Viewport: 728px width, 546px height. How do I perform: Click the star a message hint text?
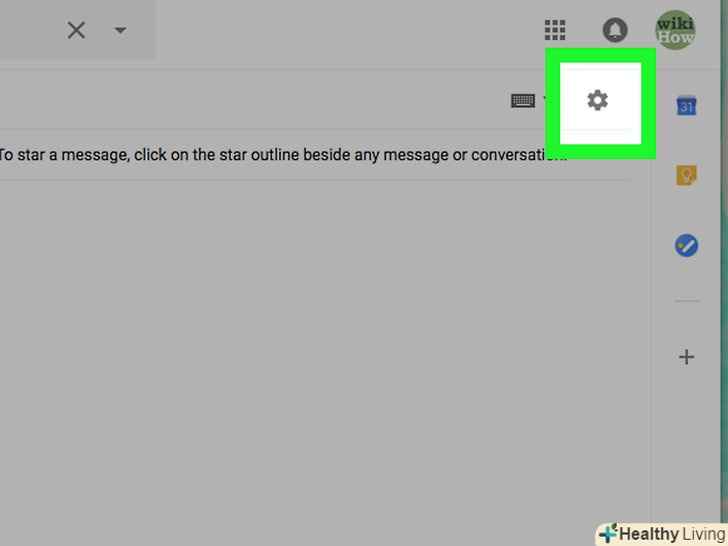tap(282, 155)
